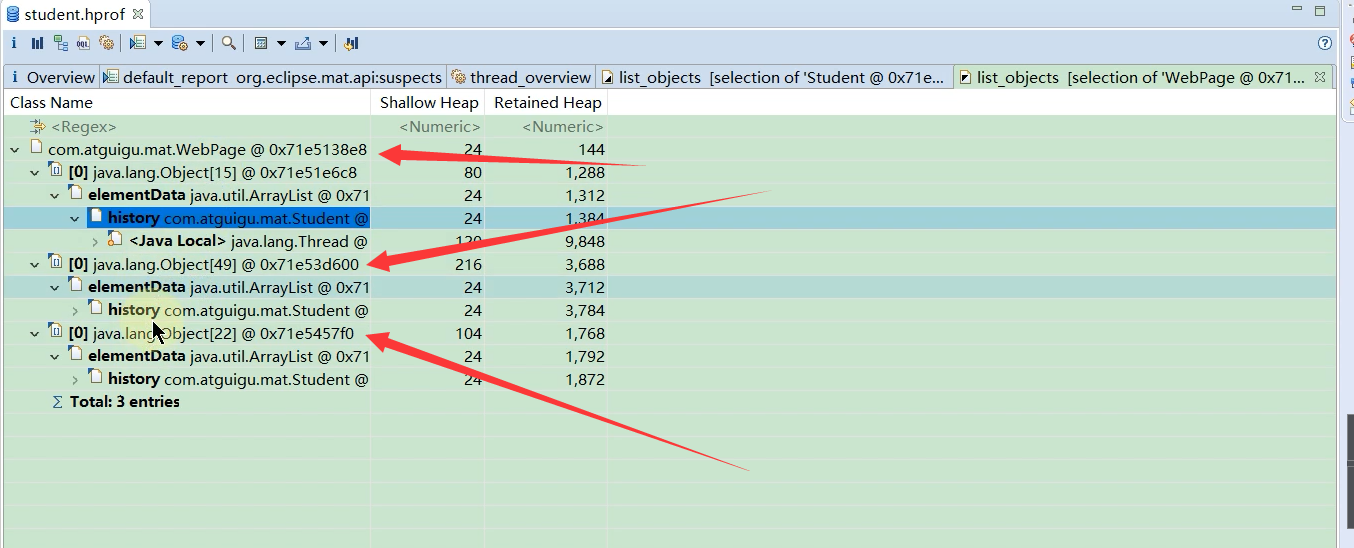Click the Total: 3 entries row

(669, 402)
